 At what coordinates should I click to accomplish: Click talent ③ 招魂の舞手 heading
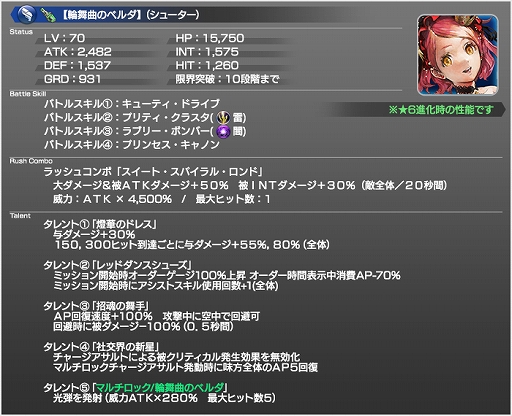tap(96, 306)
